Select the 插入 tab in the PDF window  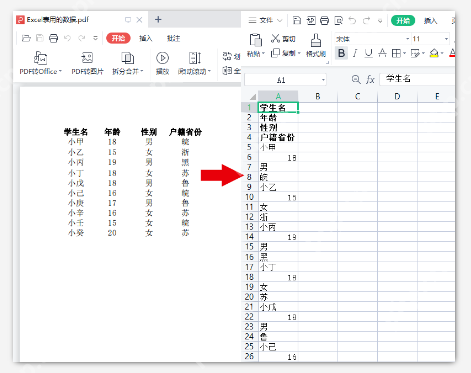coord(146,38)
